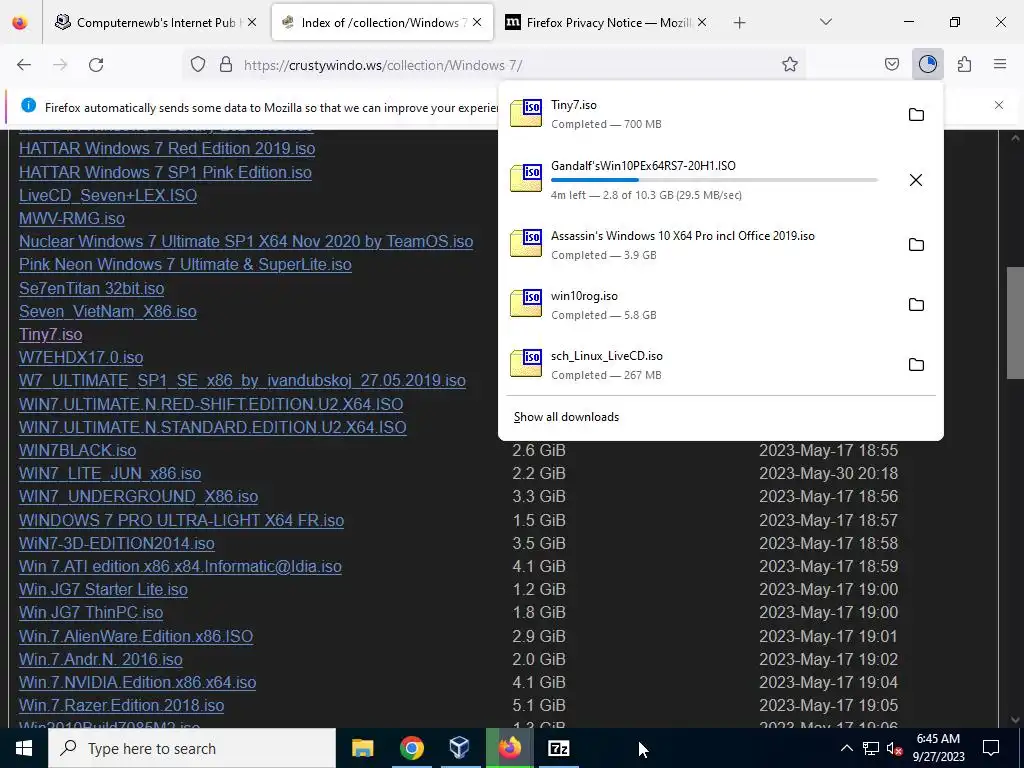
Task: Open Pink Neon Windows 7 Ultimate & SuperLite.iso
Action: [x=185, y=264]
